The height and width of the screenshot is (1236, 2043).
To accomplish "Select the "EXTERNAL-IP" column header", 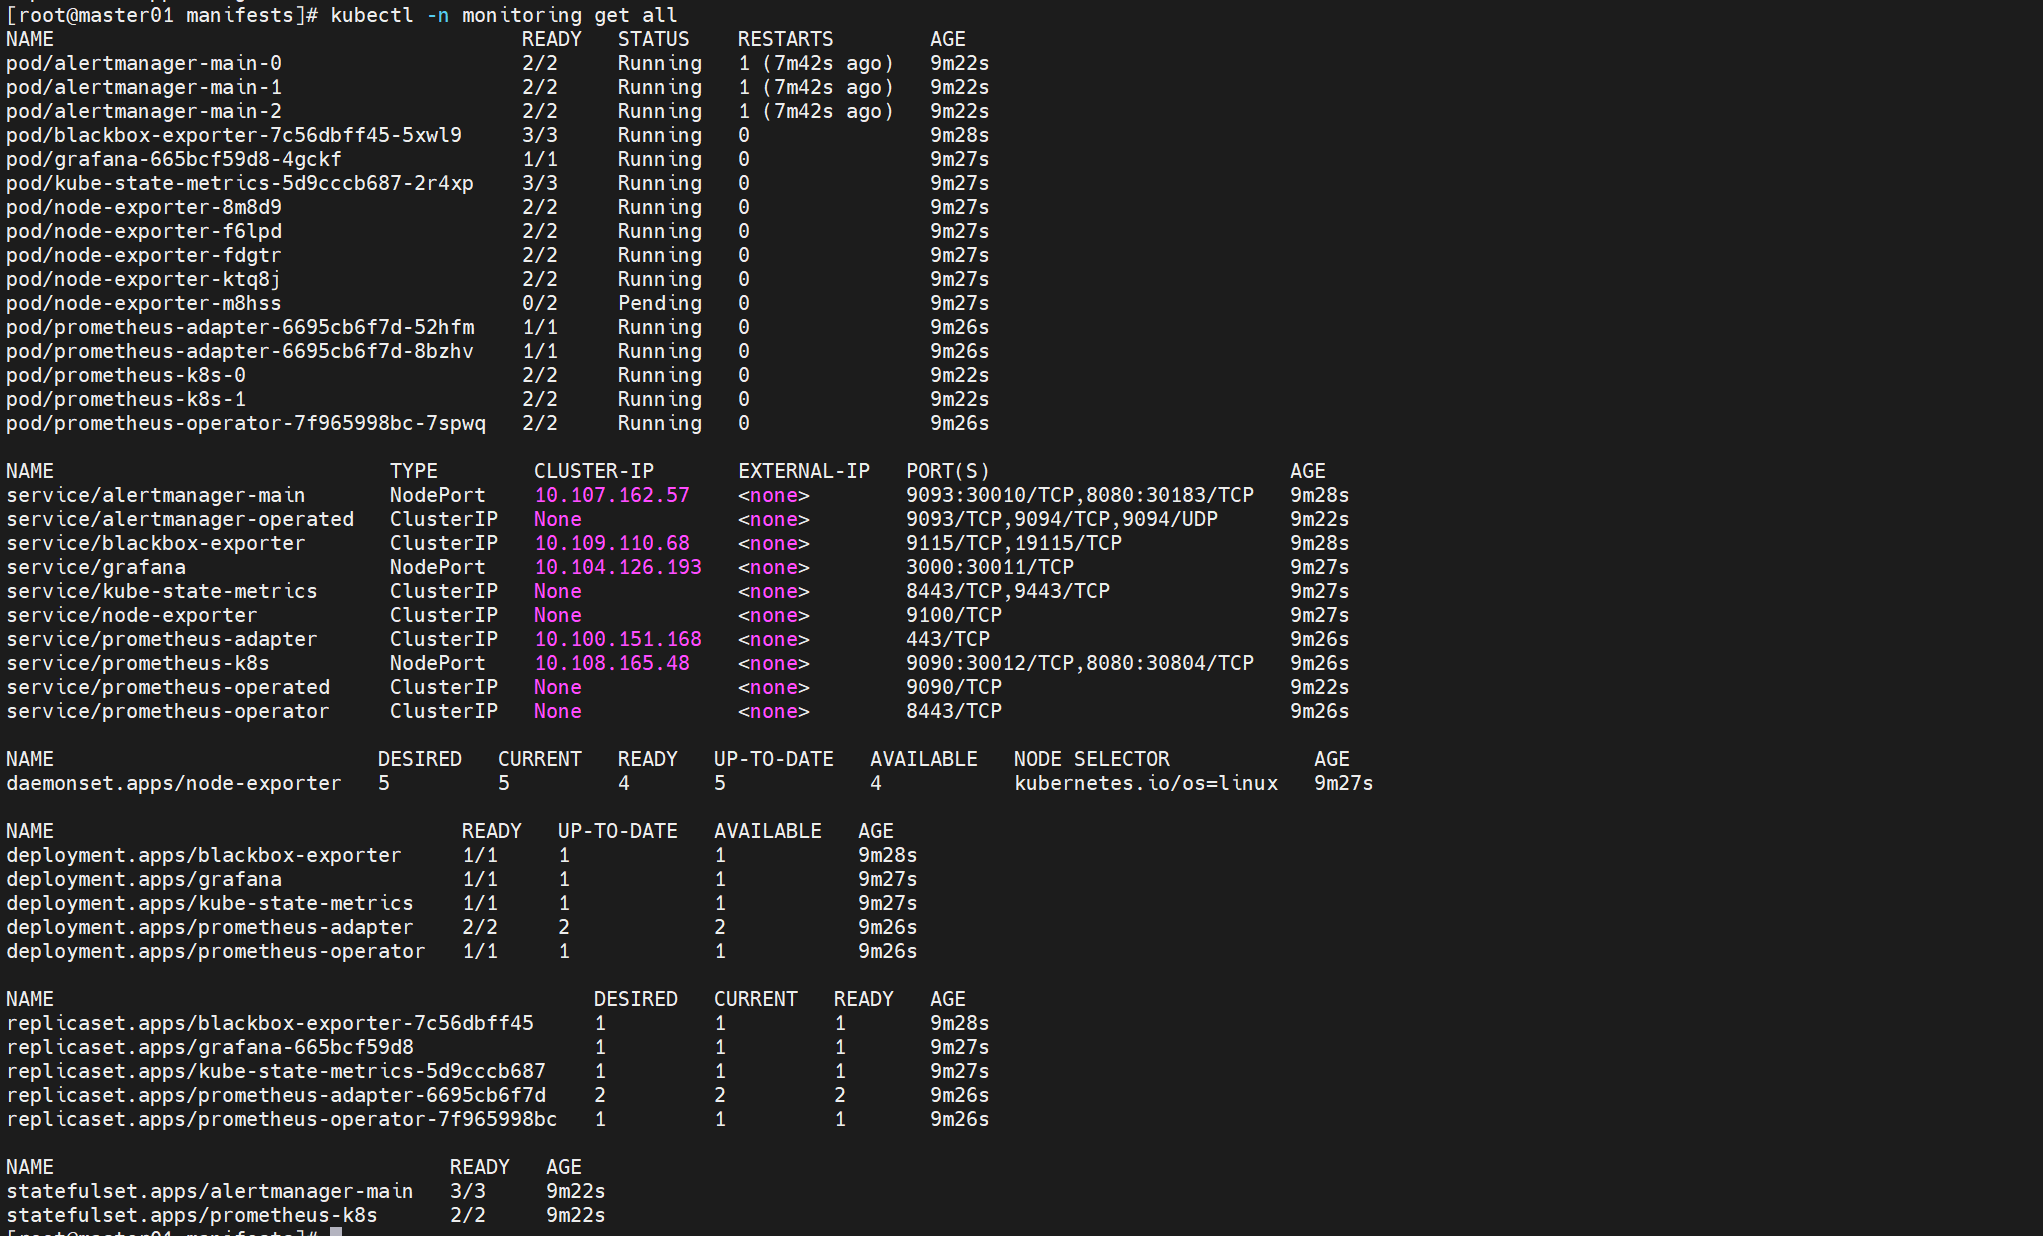I will pos(804,471).
